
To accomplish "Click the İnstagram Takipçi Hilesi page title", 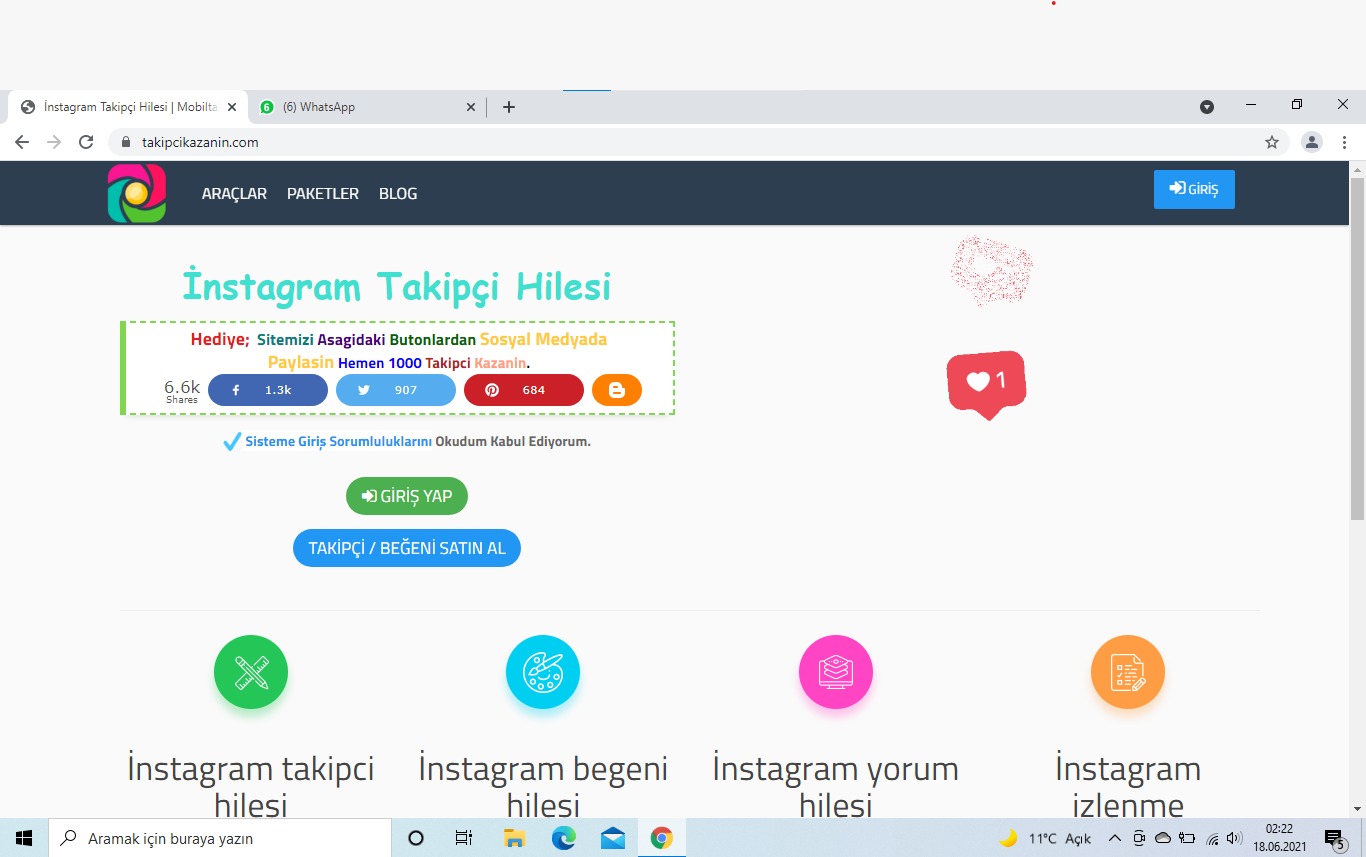I will 397,287.
